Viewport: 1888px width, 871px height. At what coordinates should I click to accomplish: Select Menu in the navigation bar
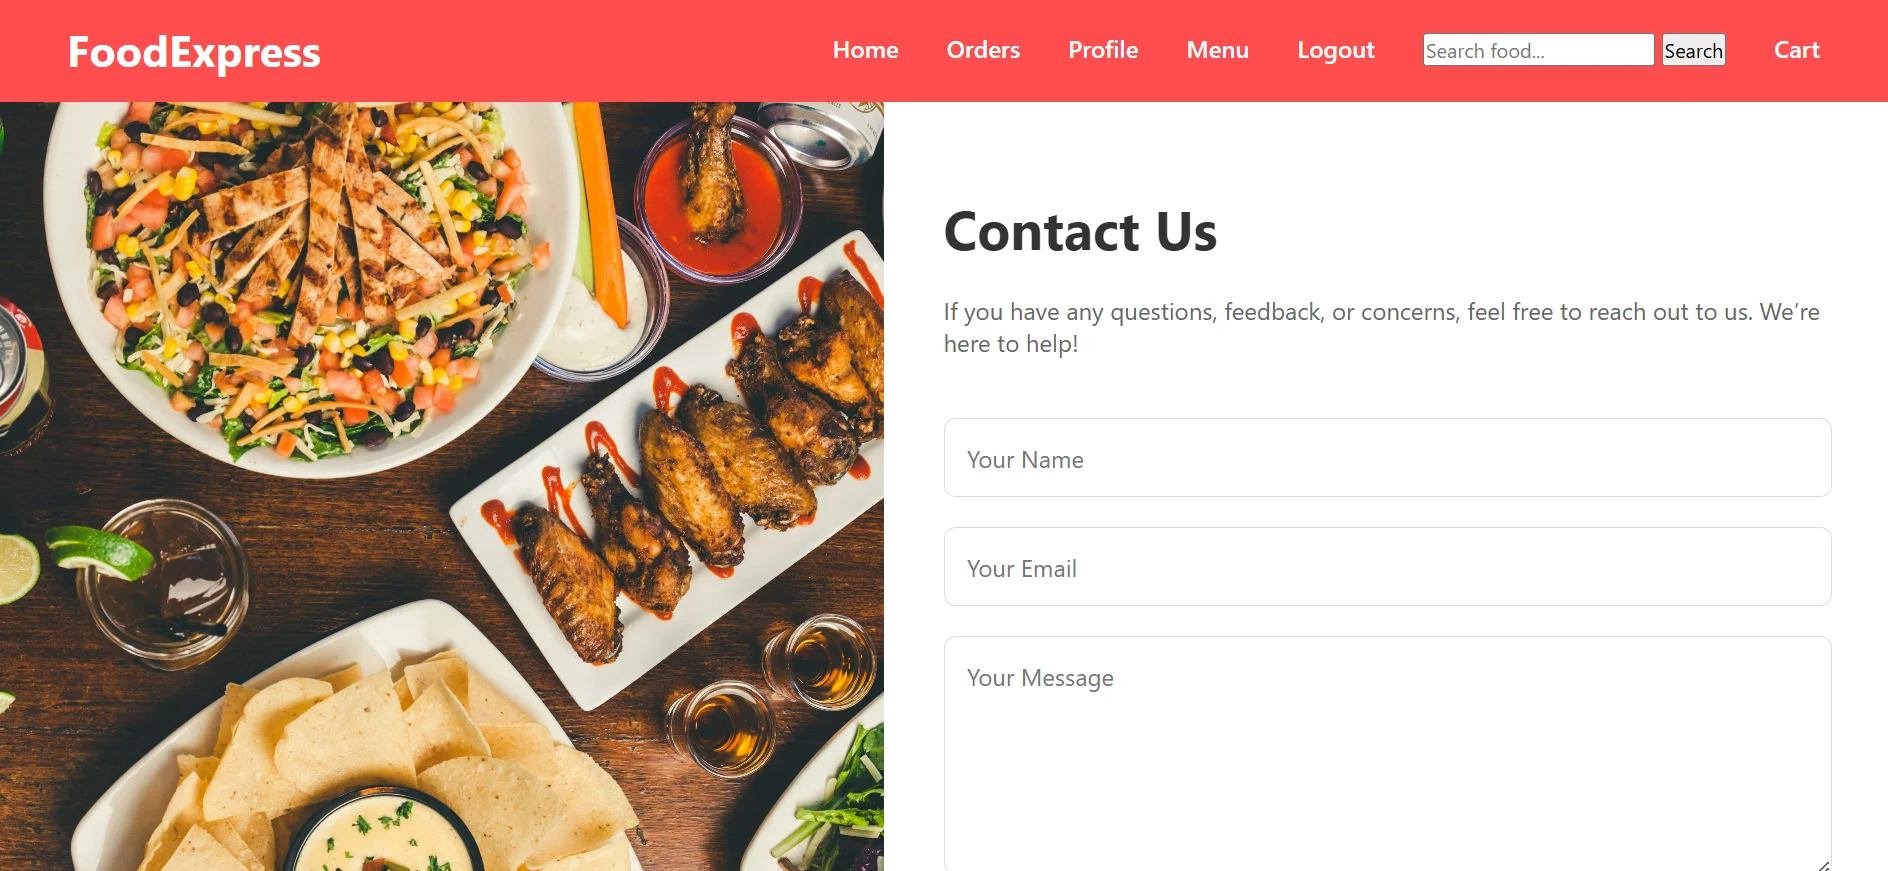[1217, 50]
